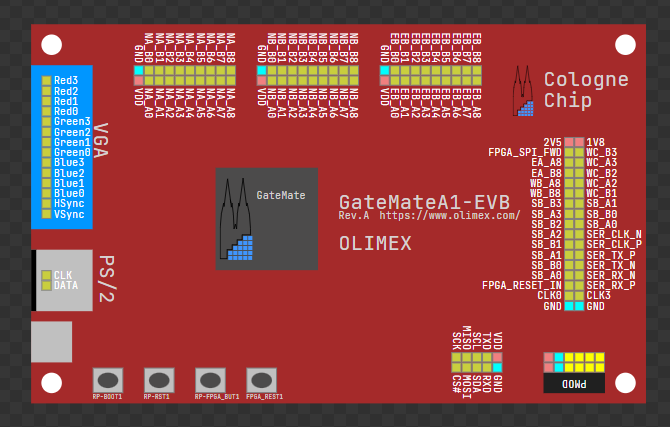Click the cyan GND pin beside CLK0 row
Image resolution: width=670 pixels, height=427 pixels.
[569, 306]
